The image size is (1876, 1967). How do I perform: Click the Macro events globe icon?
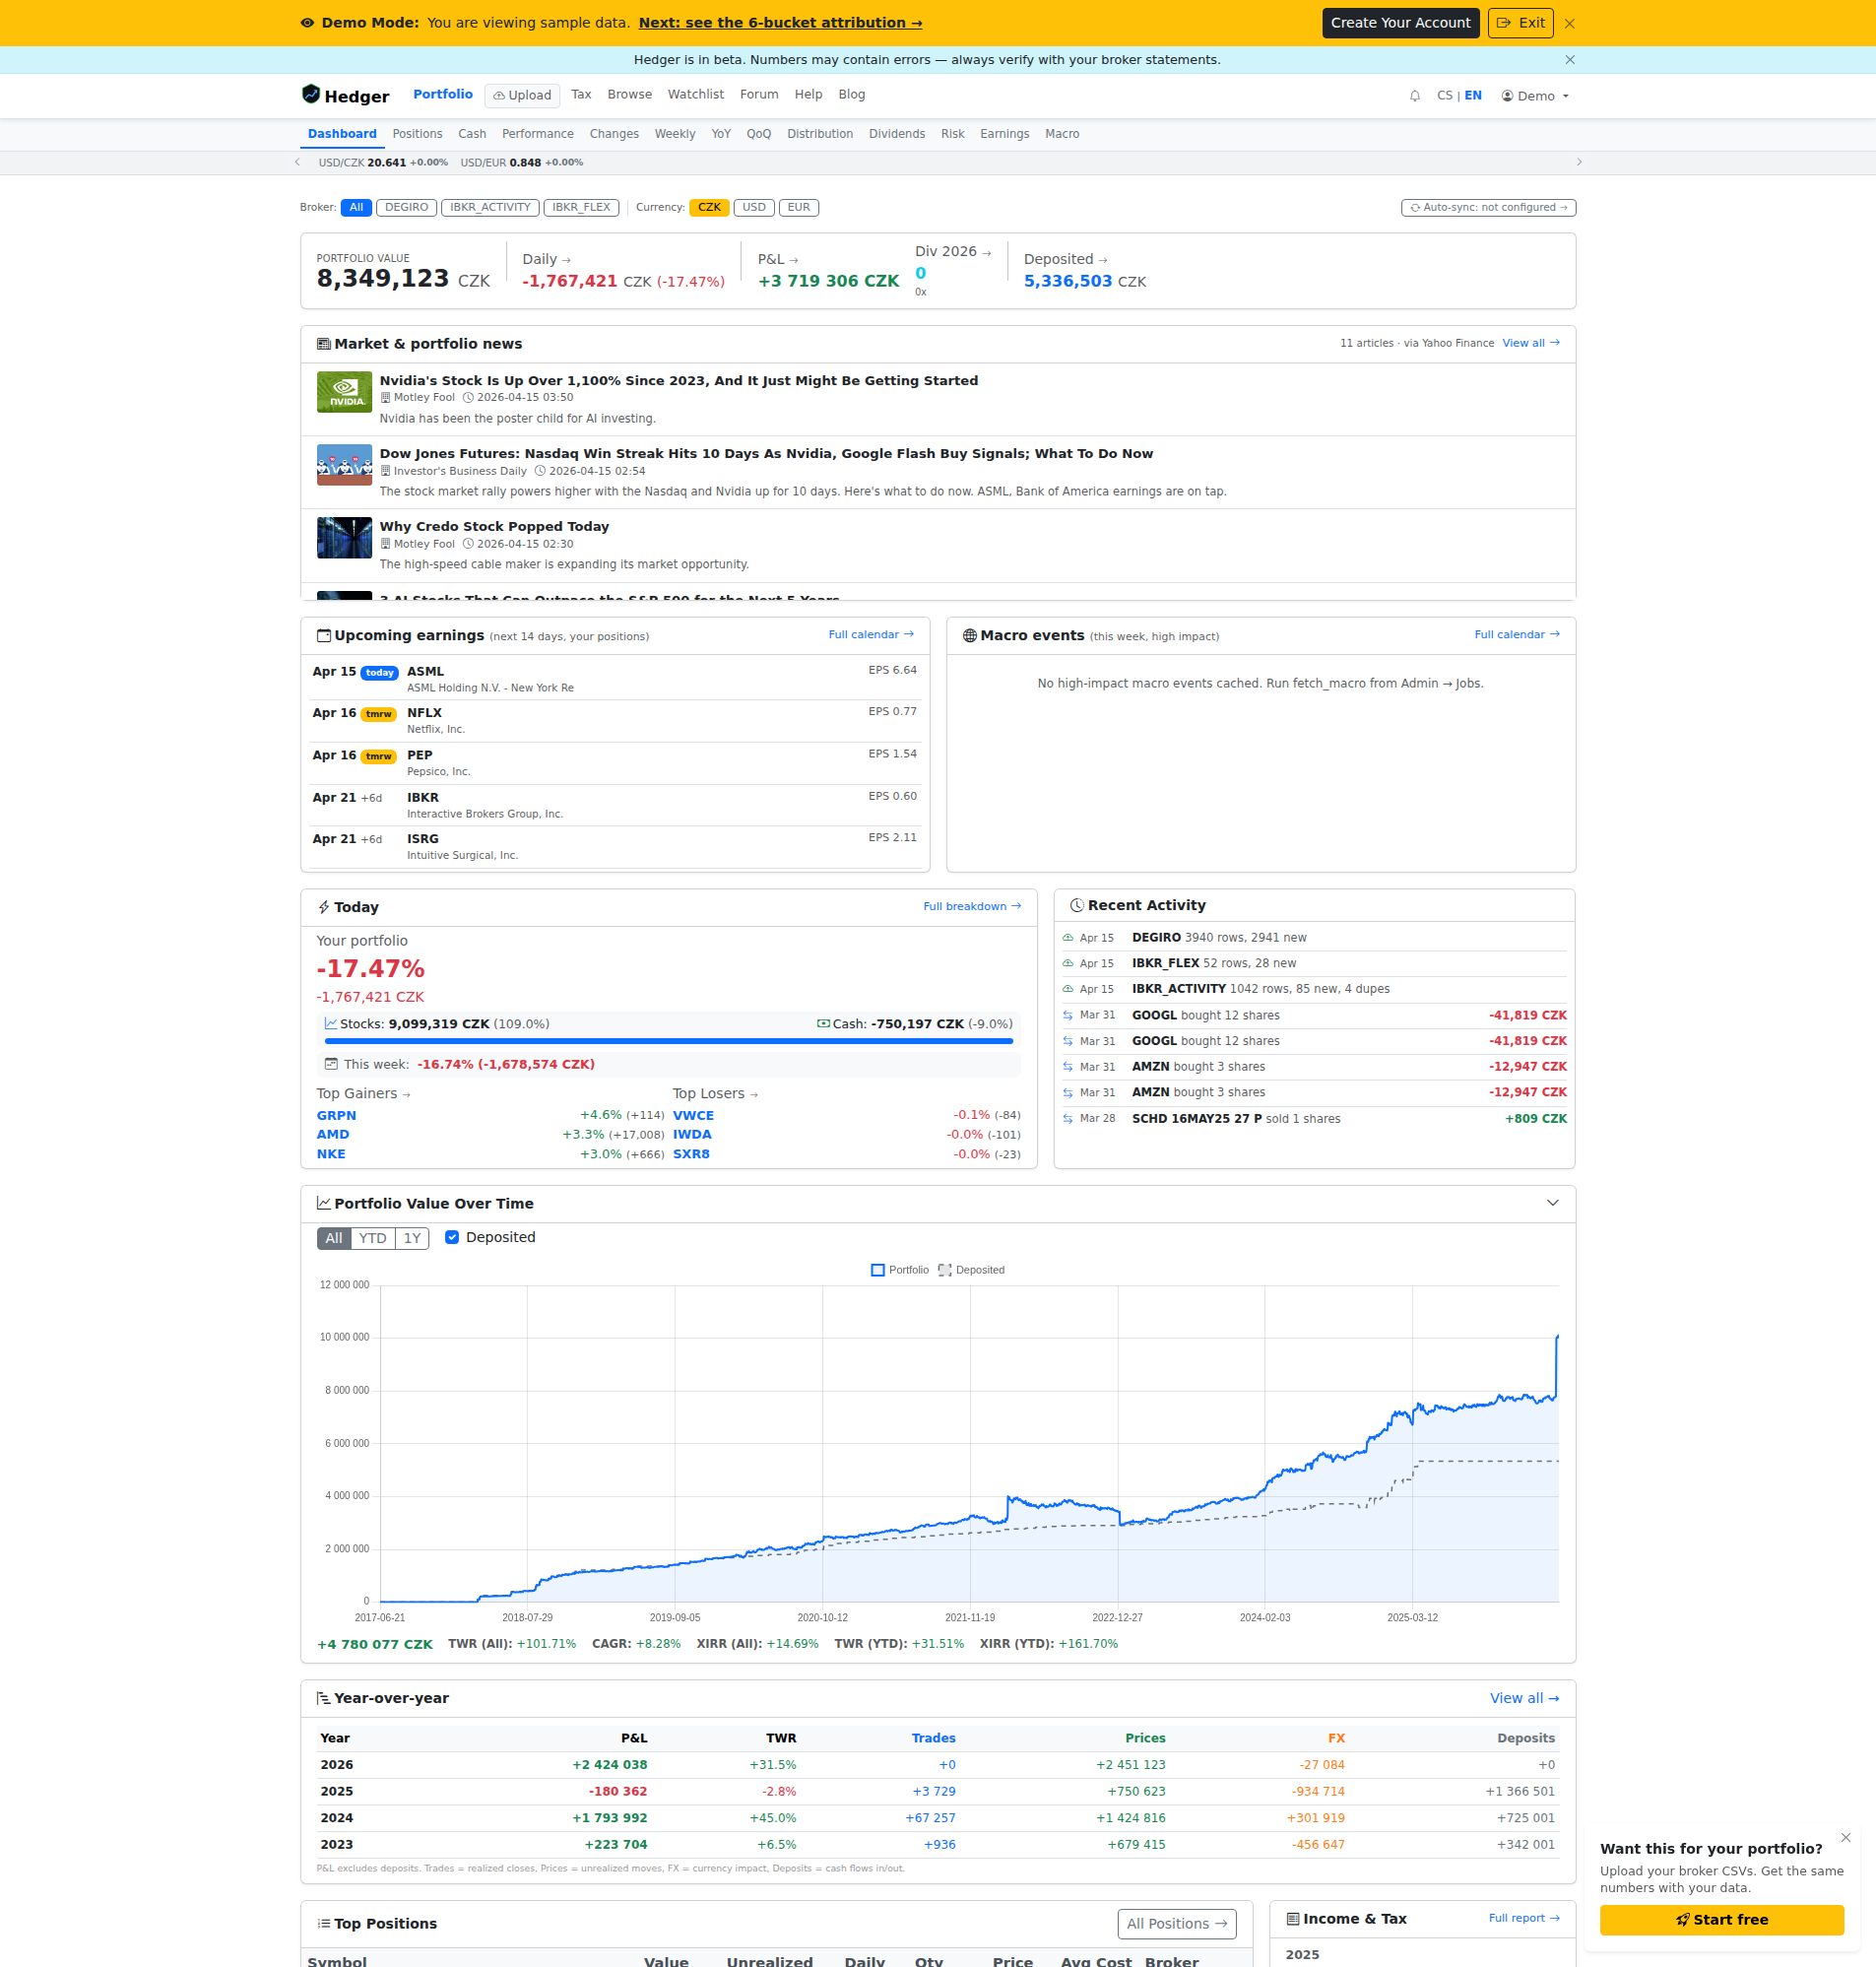pyautogui.click(x=969, y=636)
